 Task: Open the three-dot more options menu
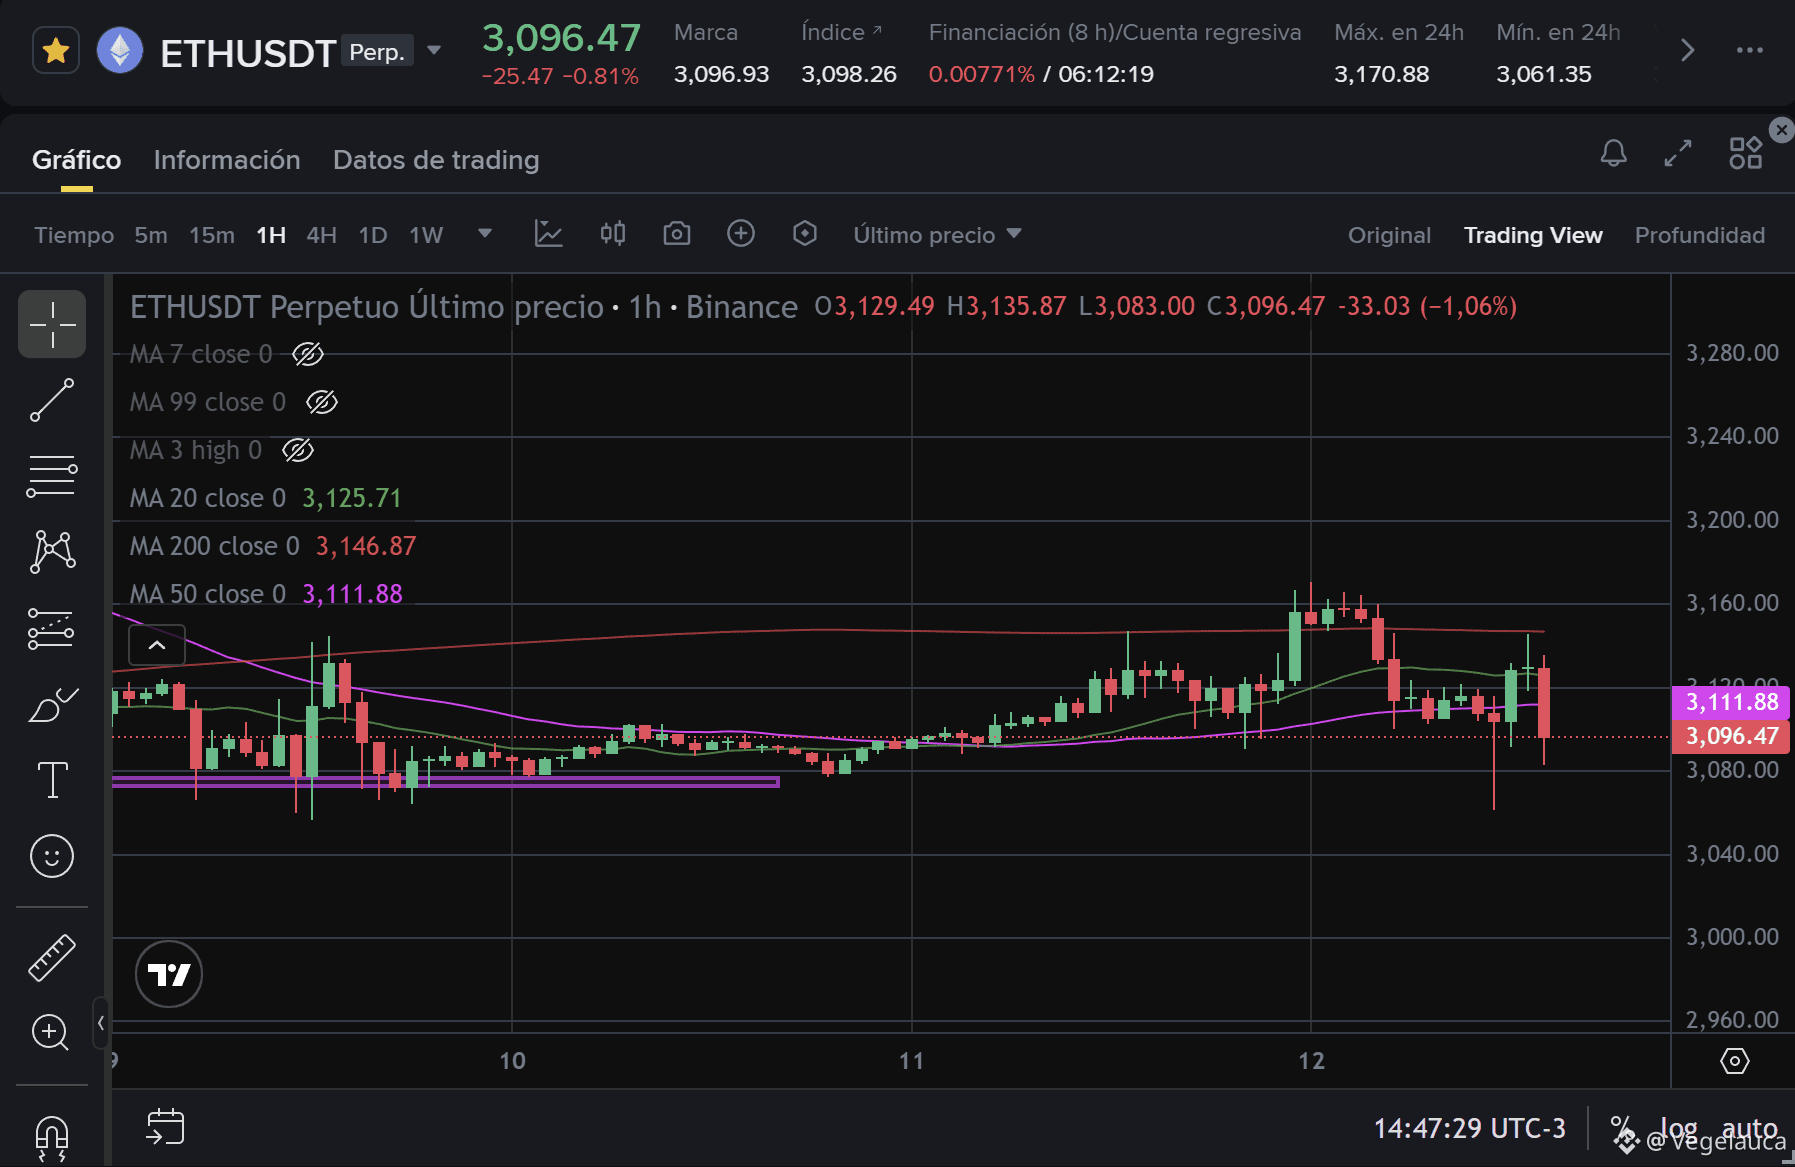[x=1750, y=50]
